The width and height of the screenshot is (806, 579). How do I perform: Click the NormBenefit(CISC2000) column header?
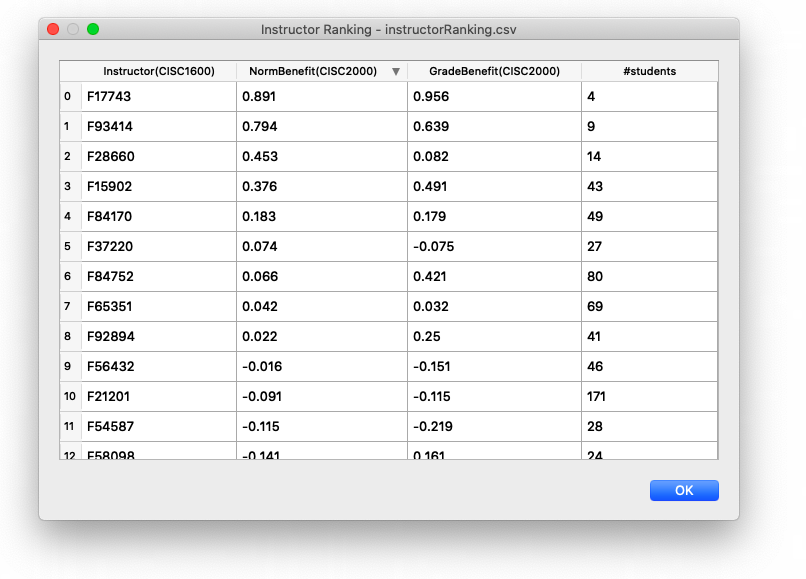(311, 71)
